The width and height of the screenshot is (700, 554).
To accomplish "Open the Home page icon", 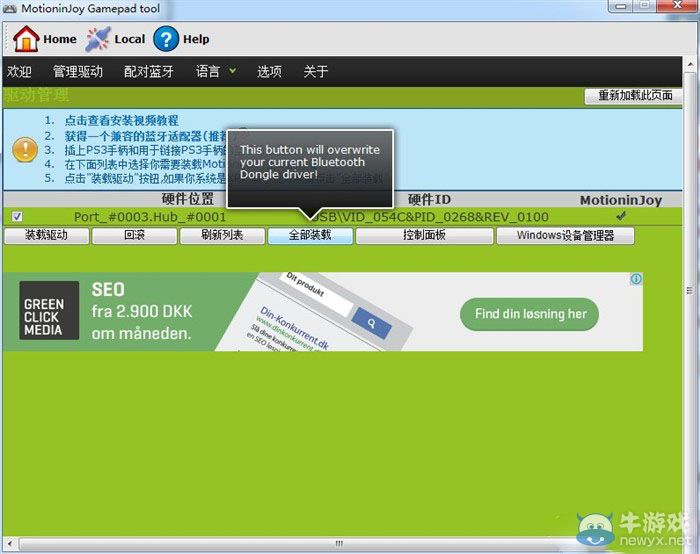I will [26, 39].
